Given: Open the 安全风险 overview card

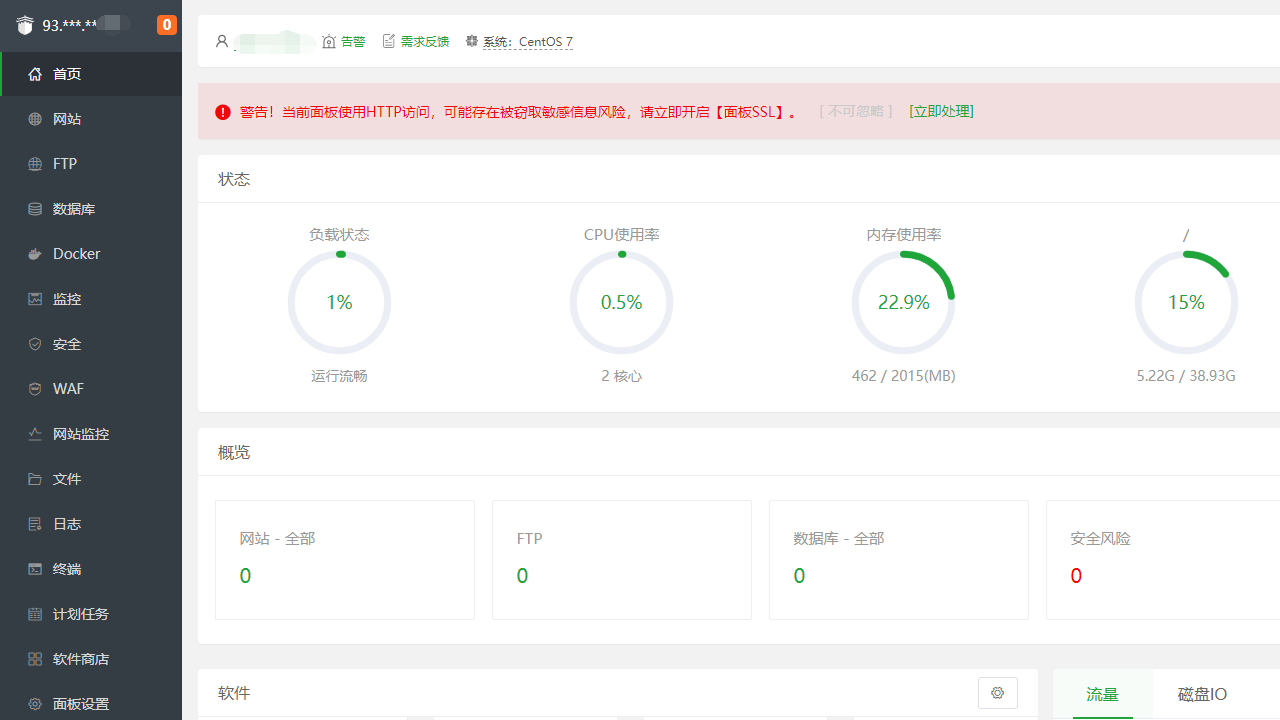Looking at the screenshot, I should (1163, 560).
